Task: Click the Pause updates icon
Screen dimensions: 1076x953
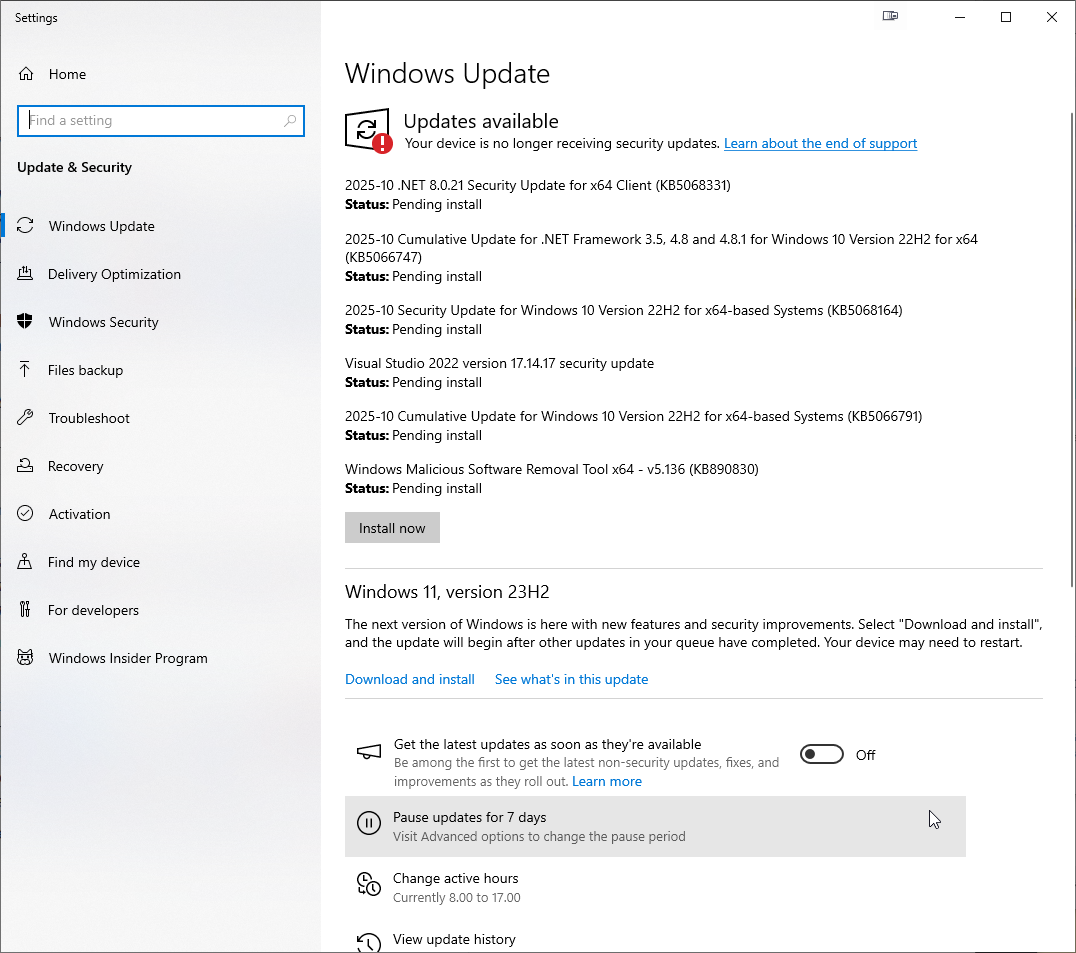Action: pyautogui.click(x=369, y=823)
